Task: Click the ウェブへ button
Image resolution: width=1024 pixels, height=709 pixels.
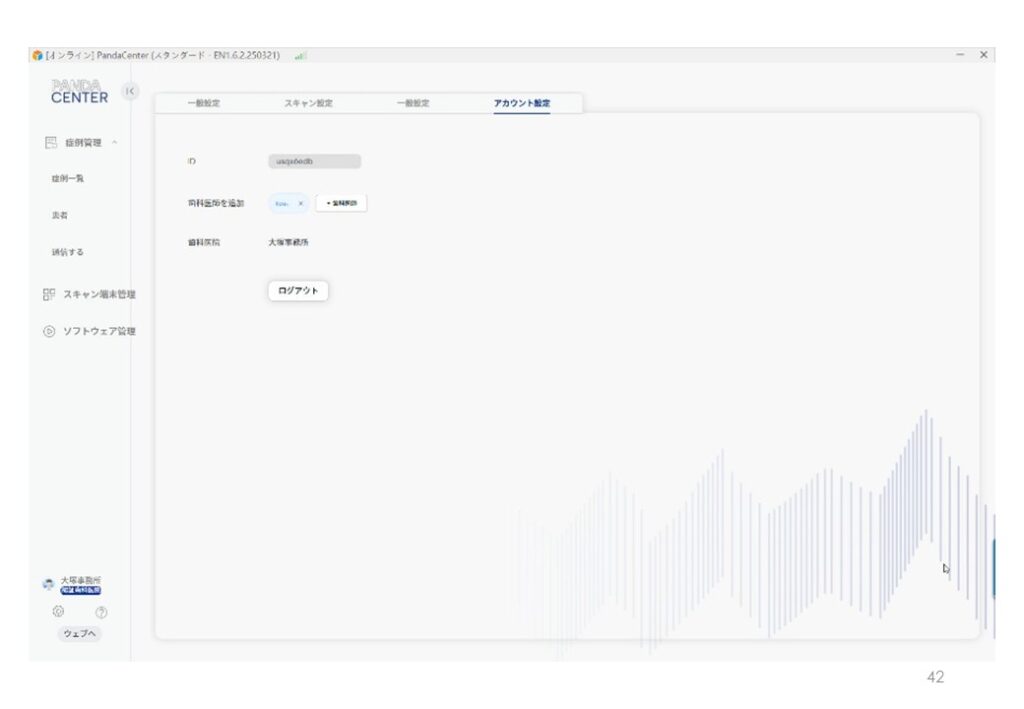Action: [79, 633]
